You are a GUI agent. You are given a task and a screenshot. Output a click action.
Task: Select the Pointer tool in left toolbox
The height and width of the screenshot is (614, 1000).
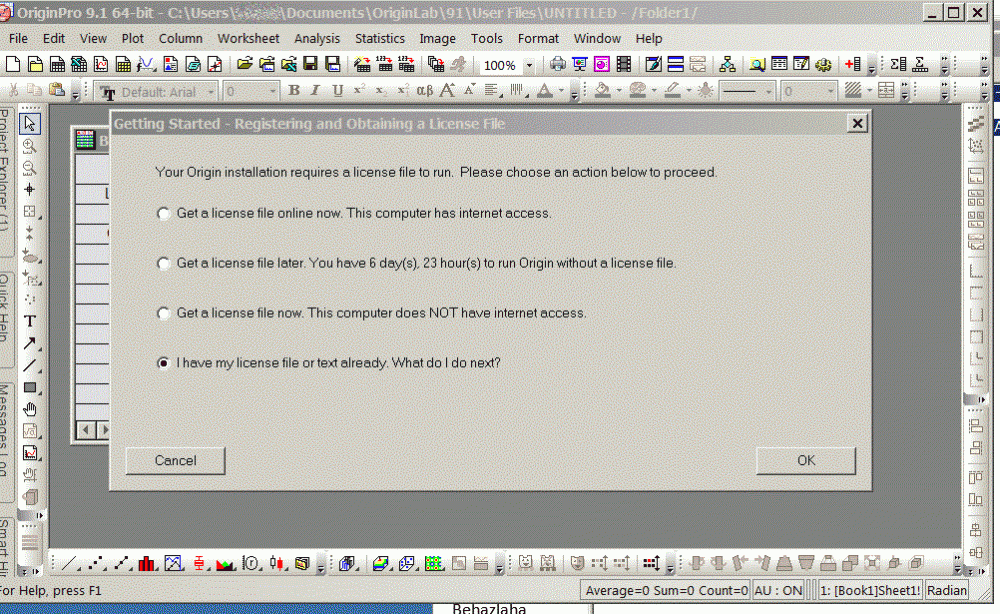pyautogui.click(x=30, y=123)
